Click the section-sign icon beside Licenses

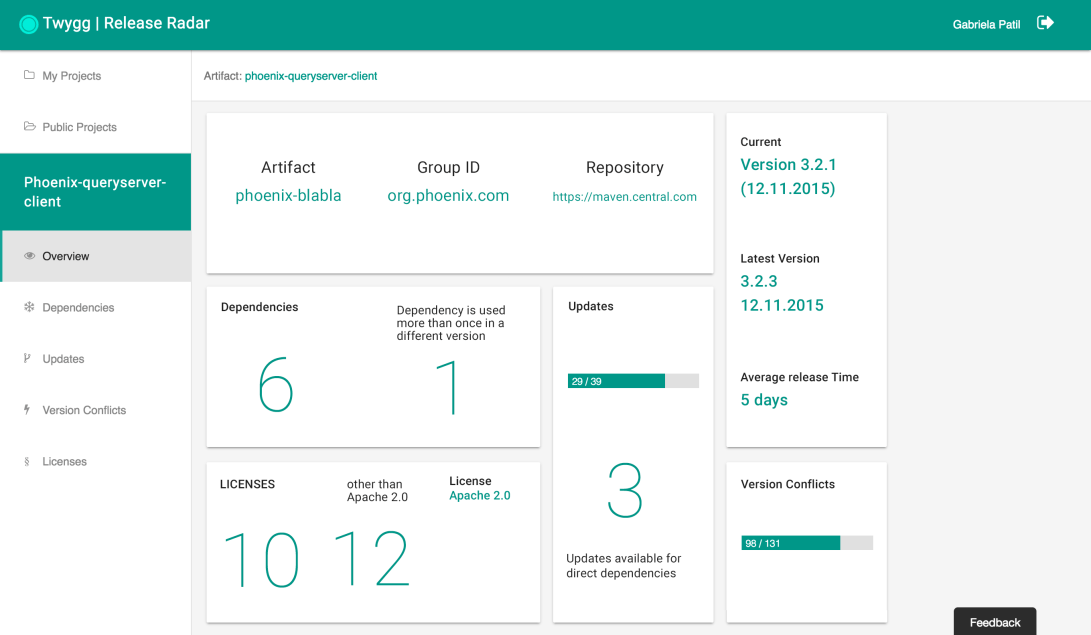(x=28, y=462)
